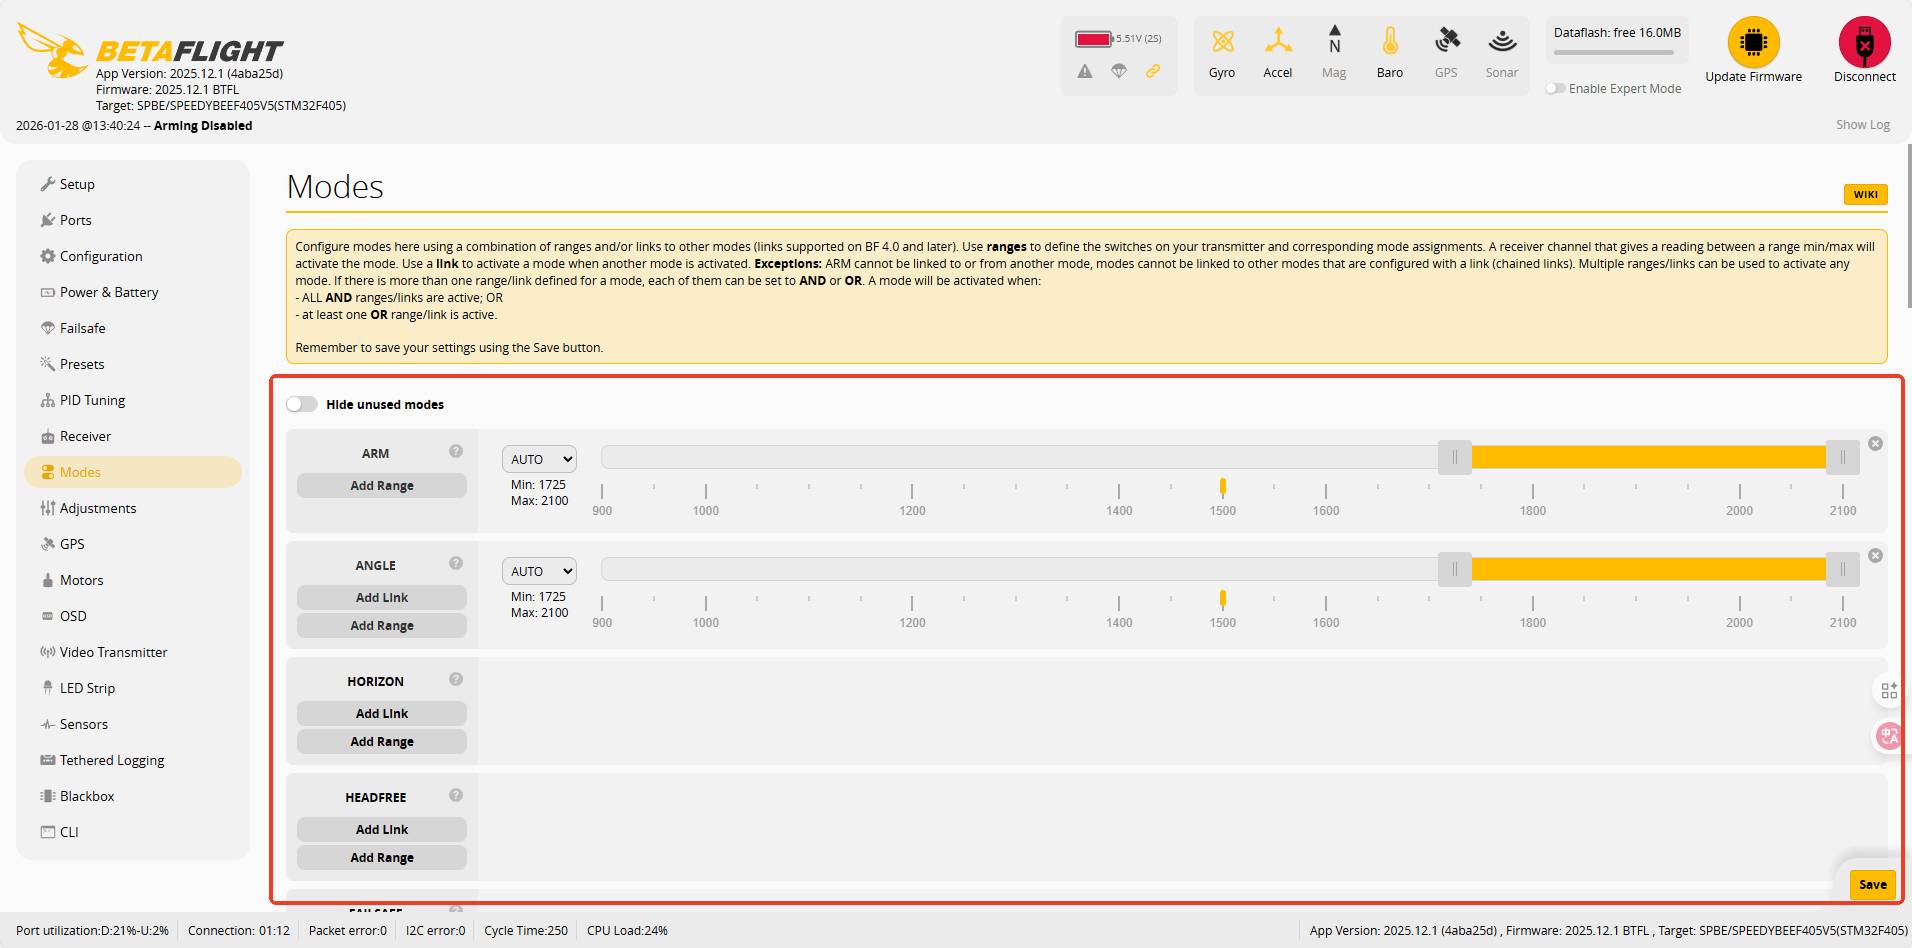Enable Expert Mode toggle

(1555, 89)
